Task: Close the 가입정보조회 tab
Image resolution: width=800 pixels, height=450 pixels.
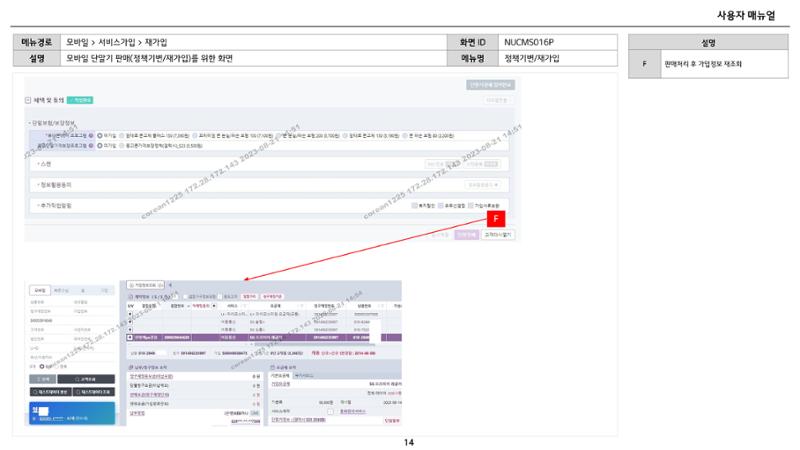Action: point(161,285)
